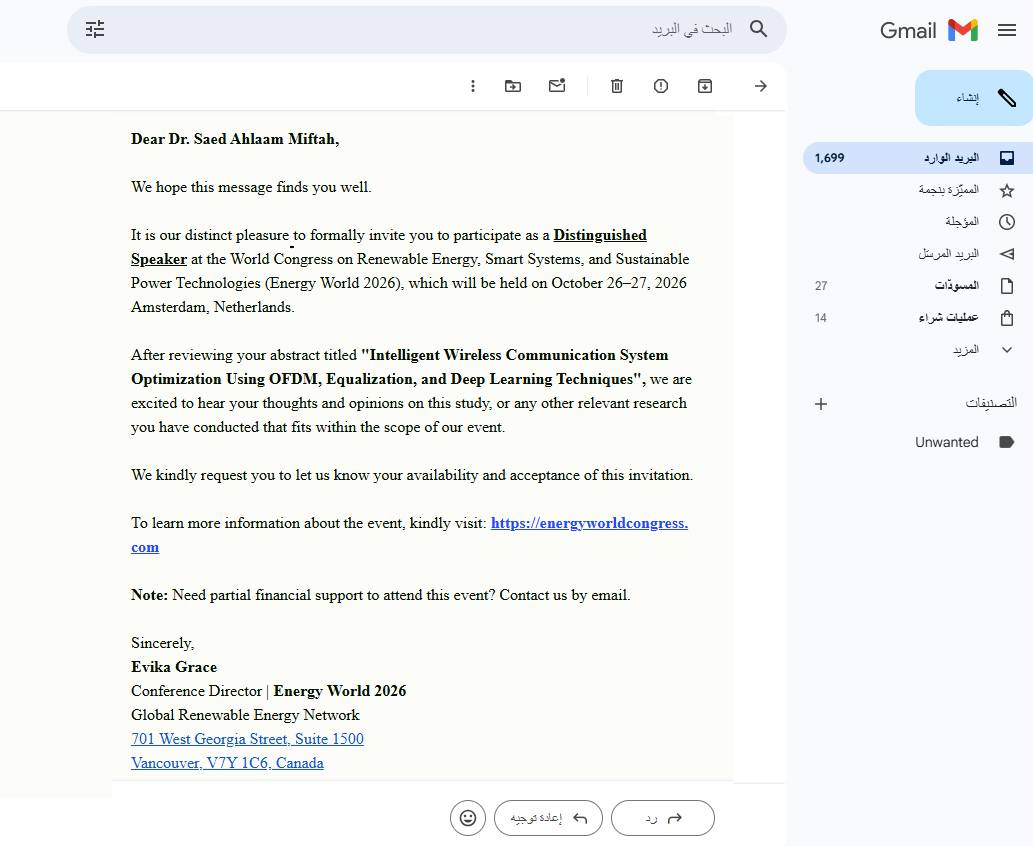This screenshot has height=846, width=1033.
Task: Click the move-to folder icon
Action: tap(513, 86)
